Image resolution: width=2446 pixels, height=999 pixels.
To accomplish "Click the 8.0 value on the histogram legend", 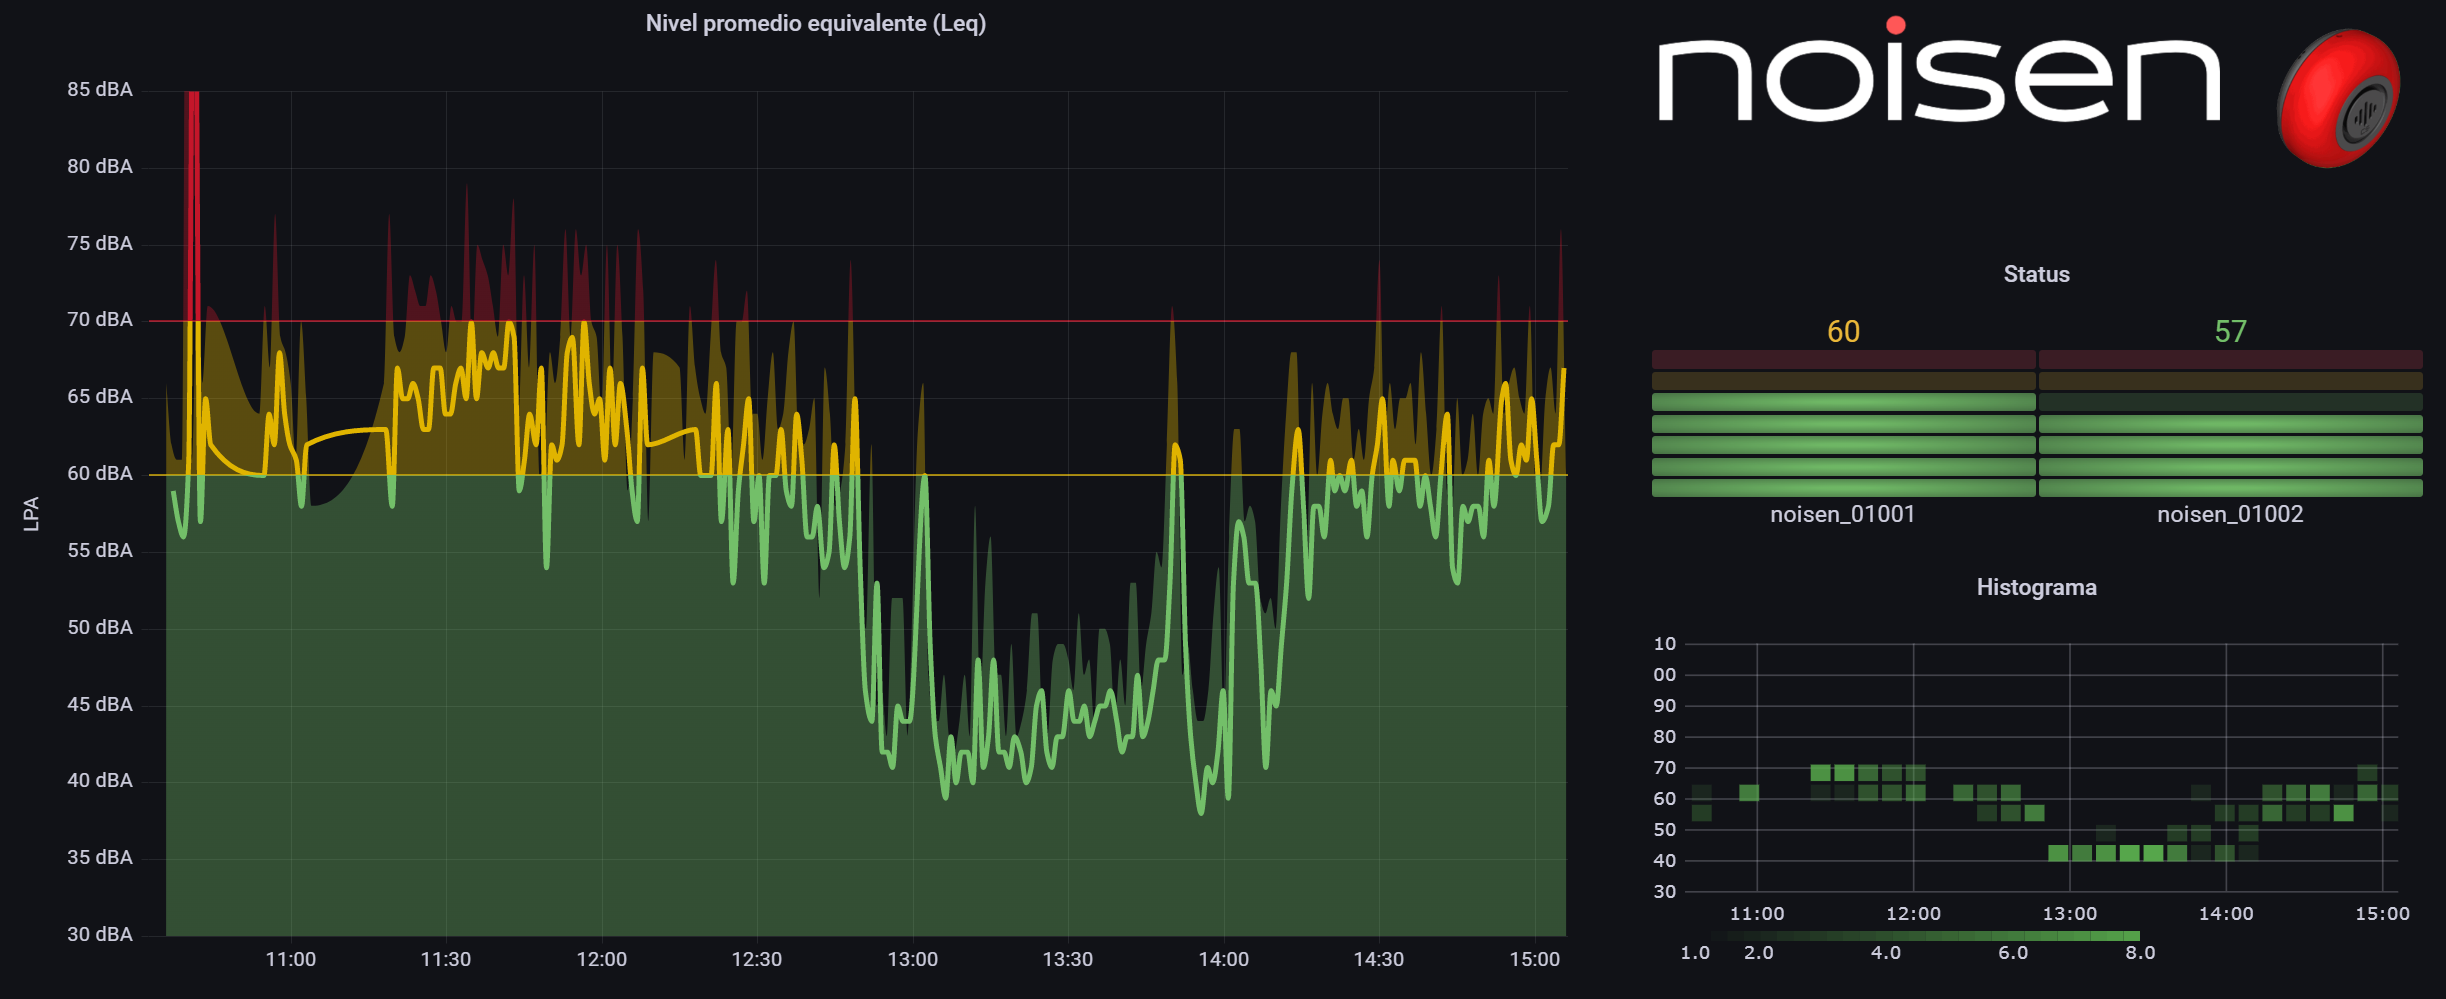I will [x=2140, y=953].
